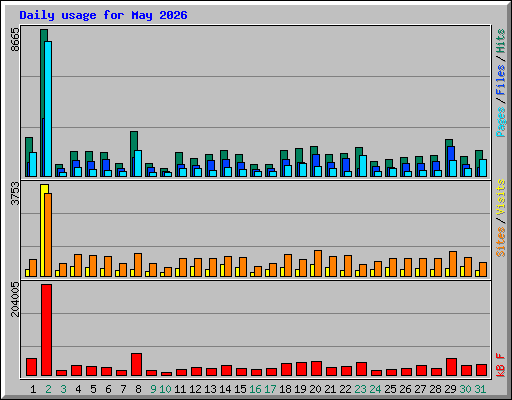Image resolution: width=512 pixels, height=400 pixels.
Task: Click day 18 on the x-axis
Action: 285,389
